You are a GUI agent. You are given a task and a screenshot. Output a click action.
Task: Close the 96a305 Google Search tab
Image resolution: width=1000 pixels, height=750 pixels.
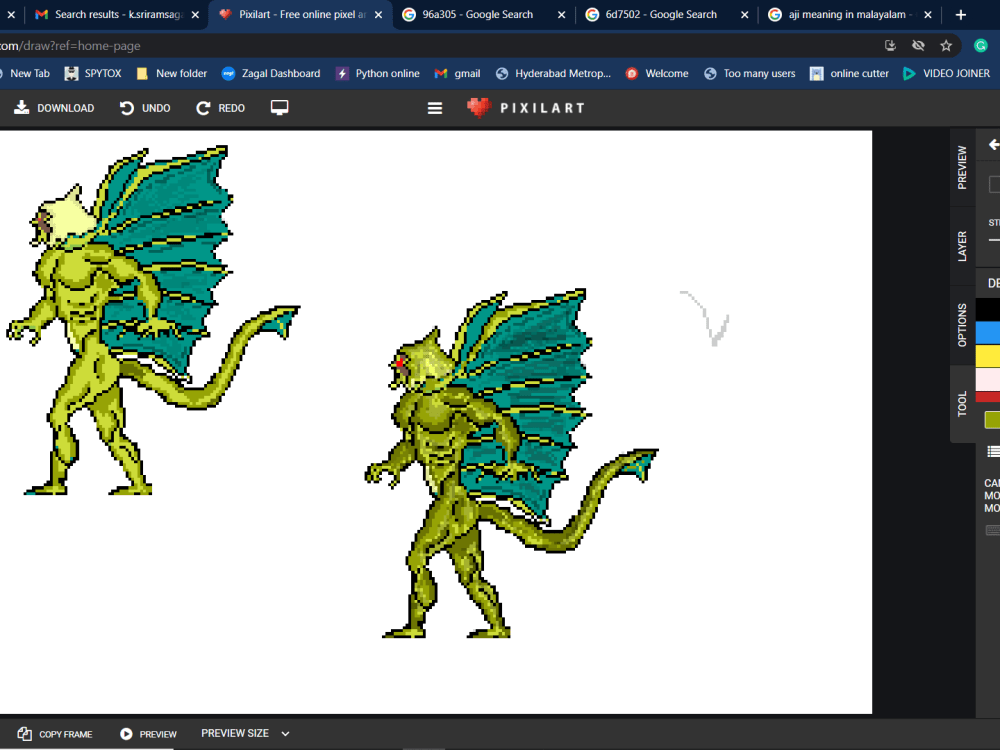pos(561,14)
